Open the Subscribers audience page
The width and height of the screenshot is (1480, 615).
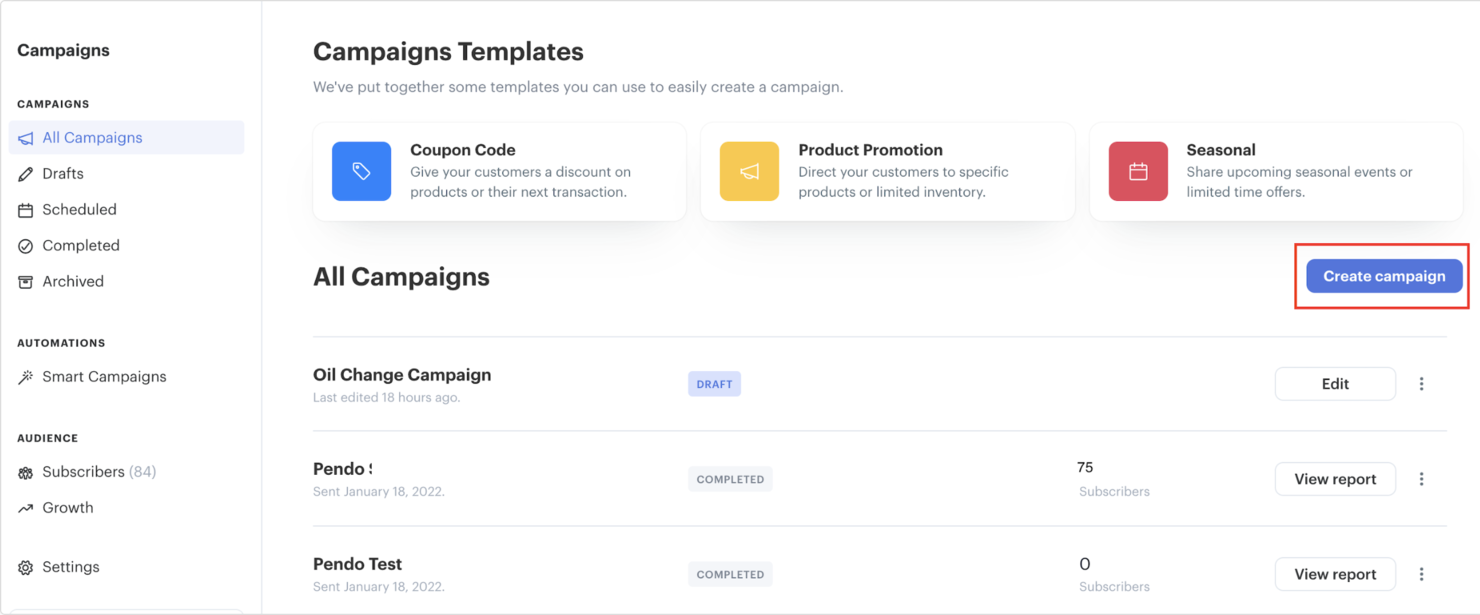click(84, 472)
